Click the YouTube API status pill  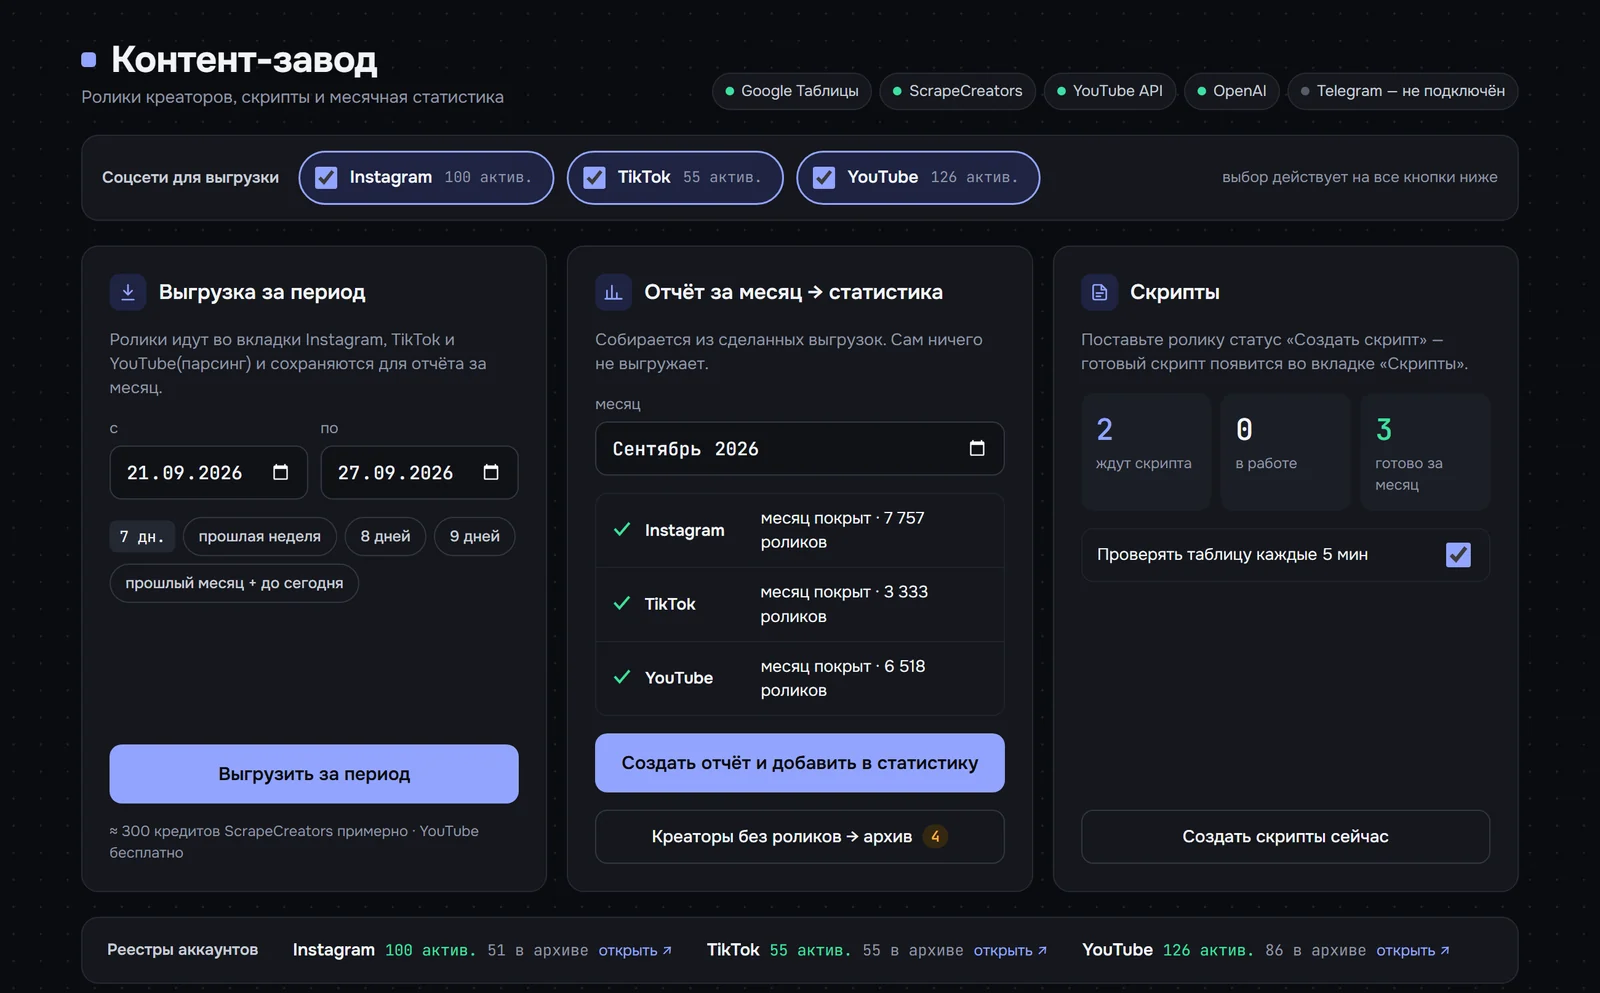pos(1110,91)
